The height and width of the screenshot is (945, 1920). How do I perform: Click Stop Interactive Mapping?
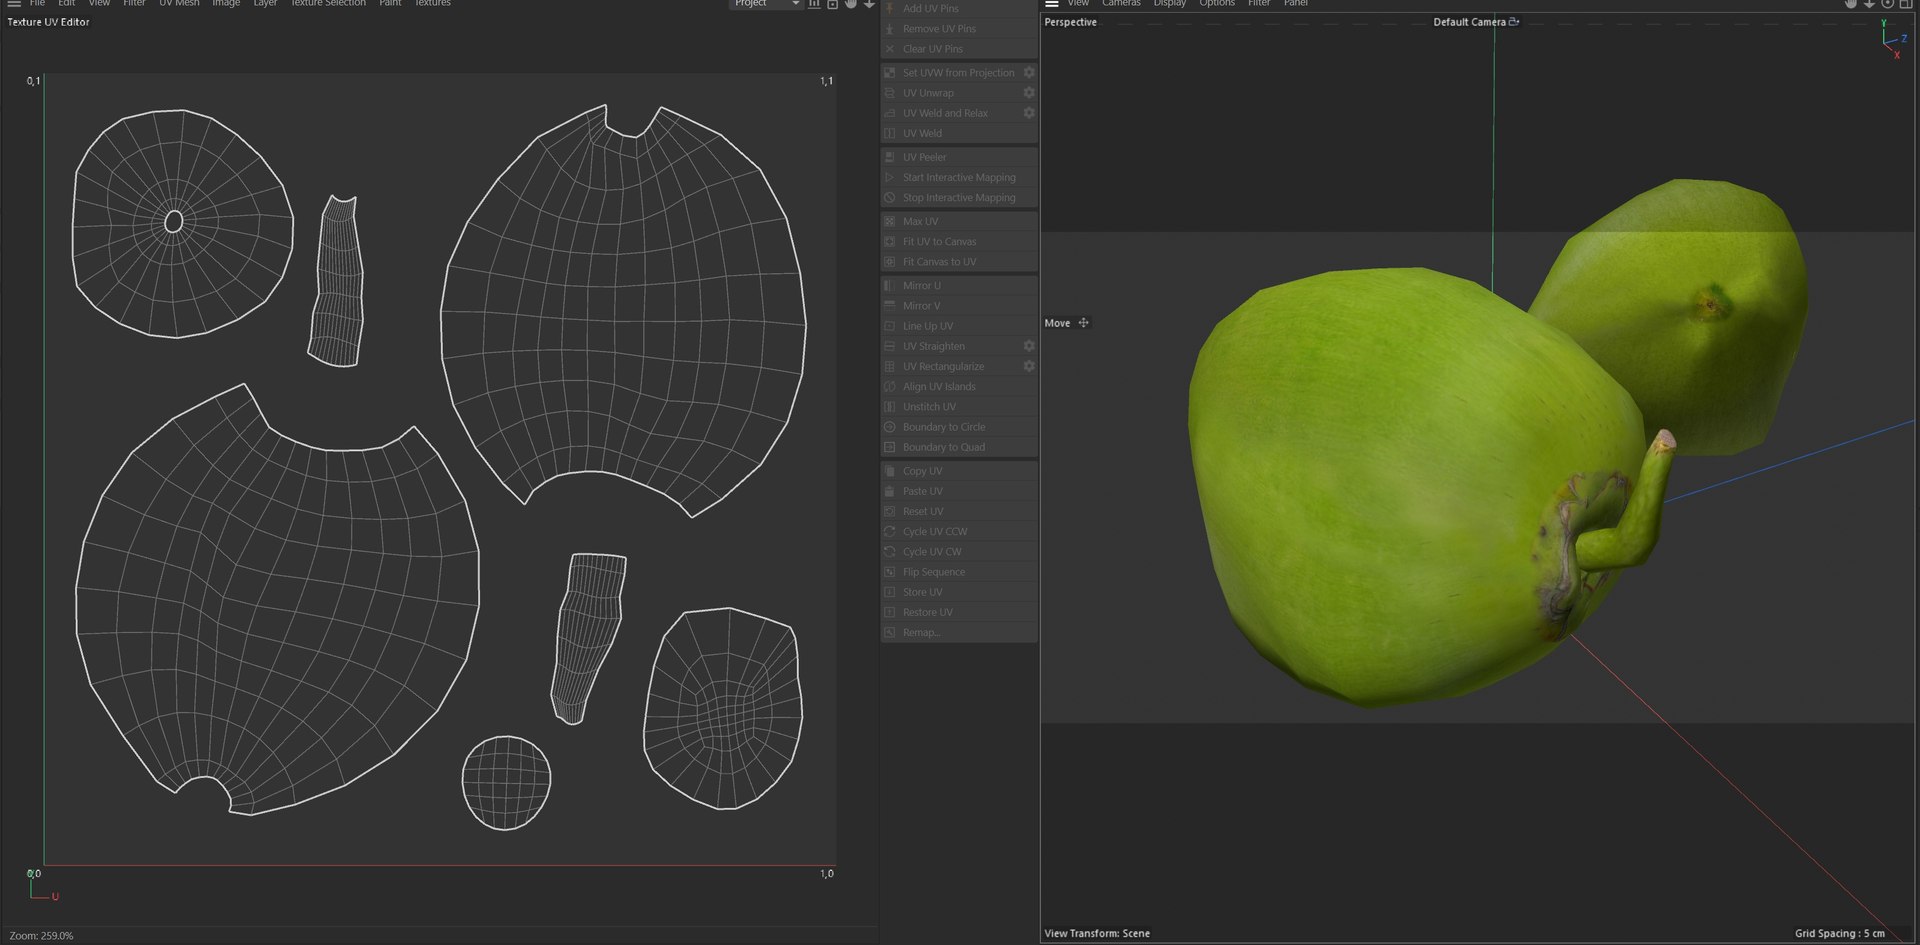tap(959, 197)
